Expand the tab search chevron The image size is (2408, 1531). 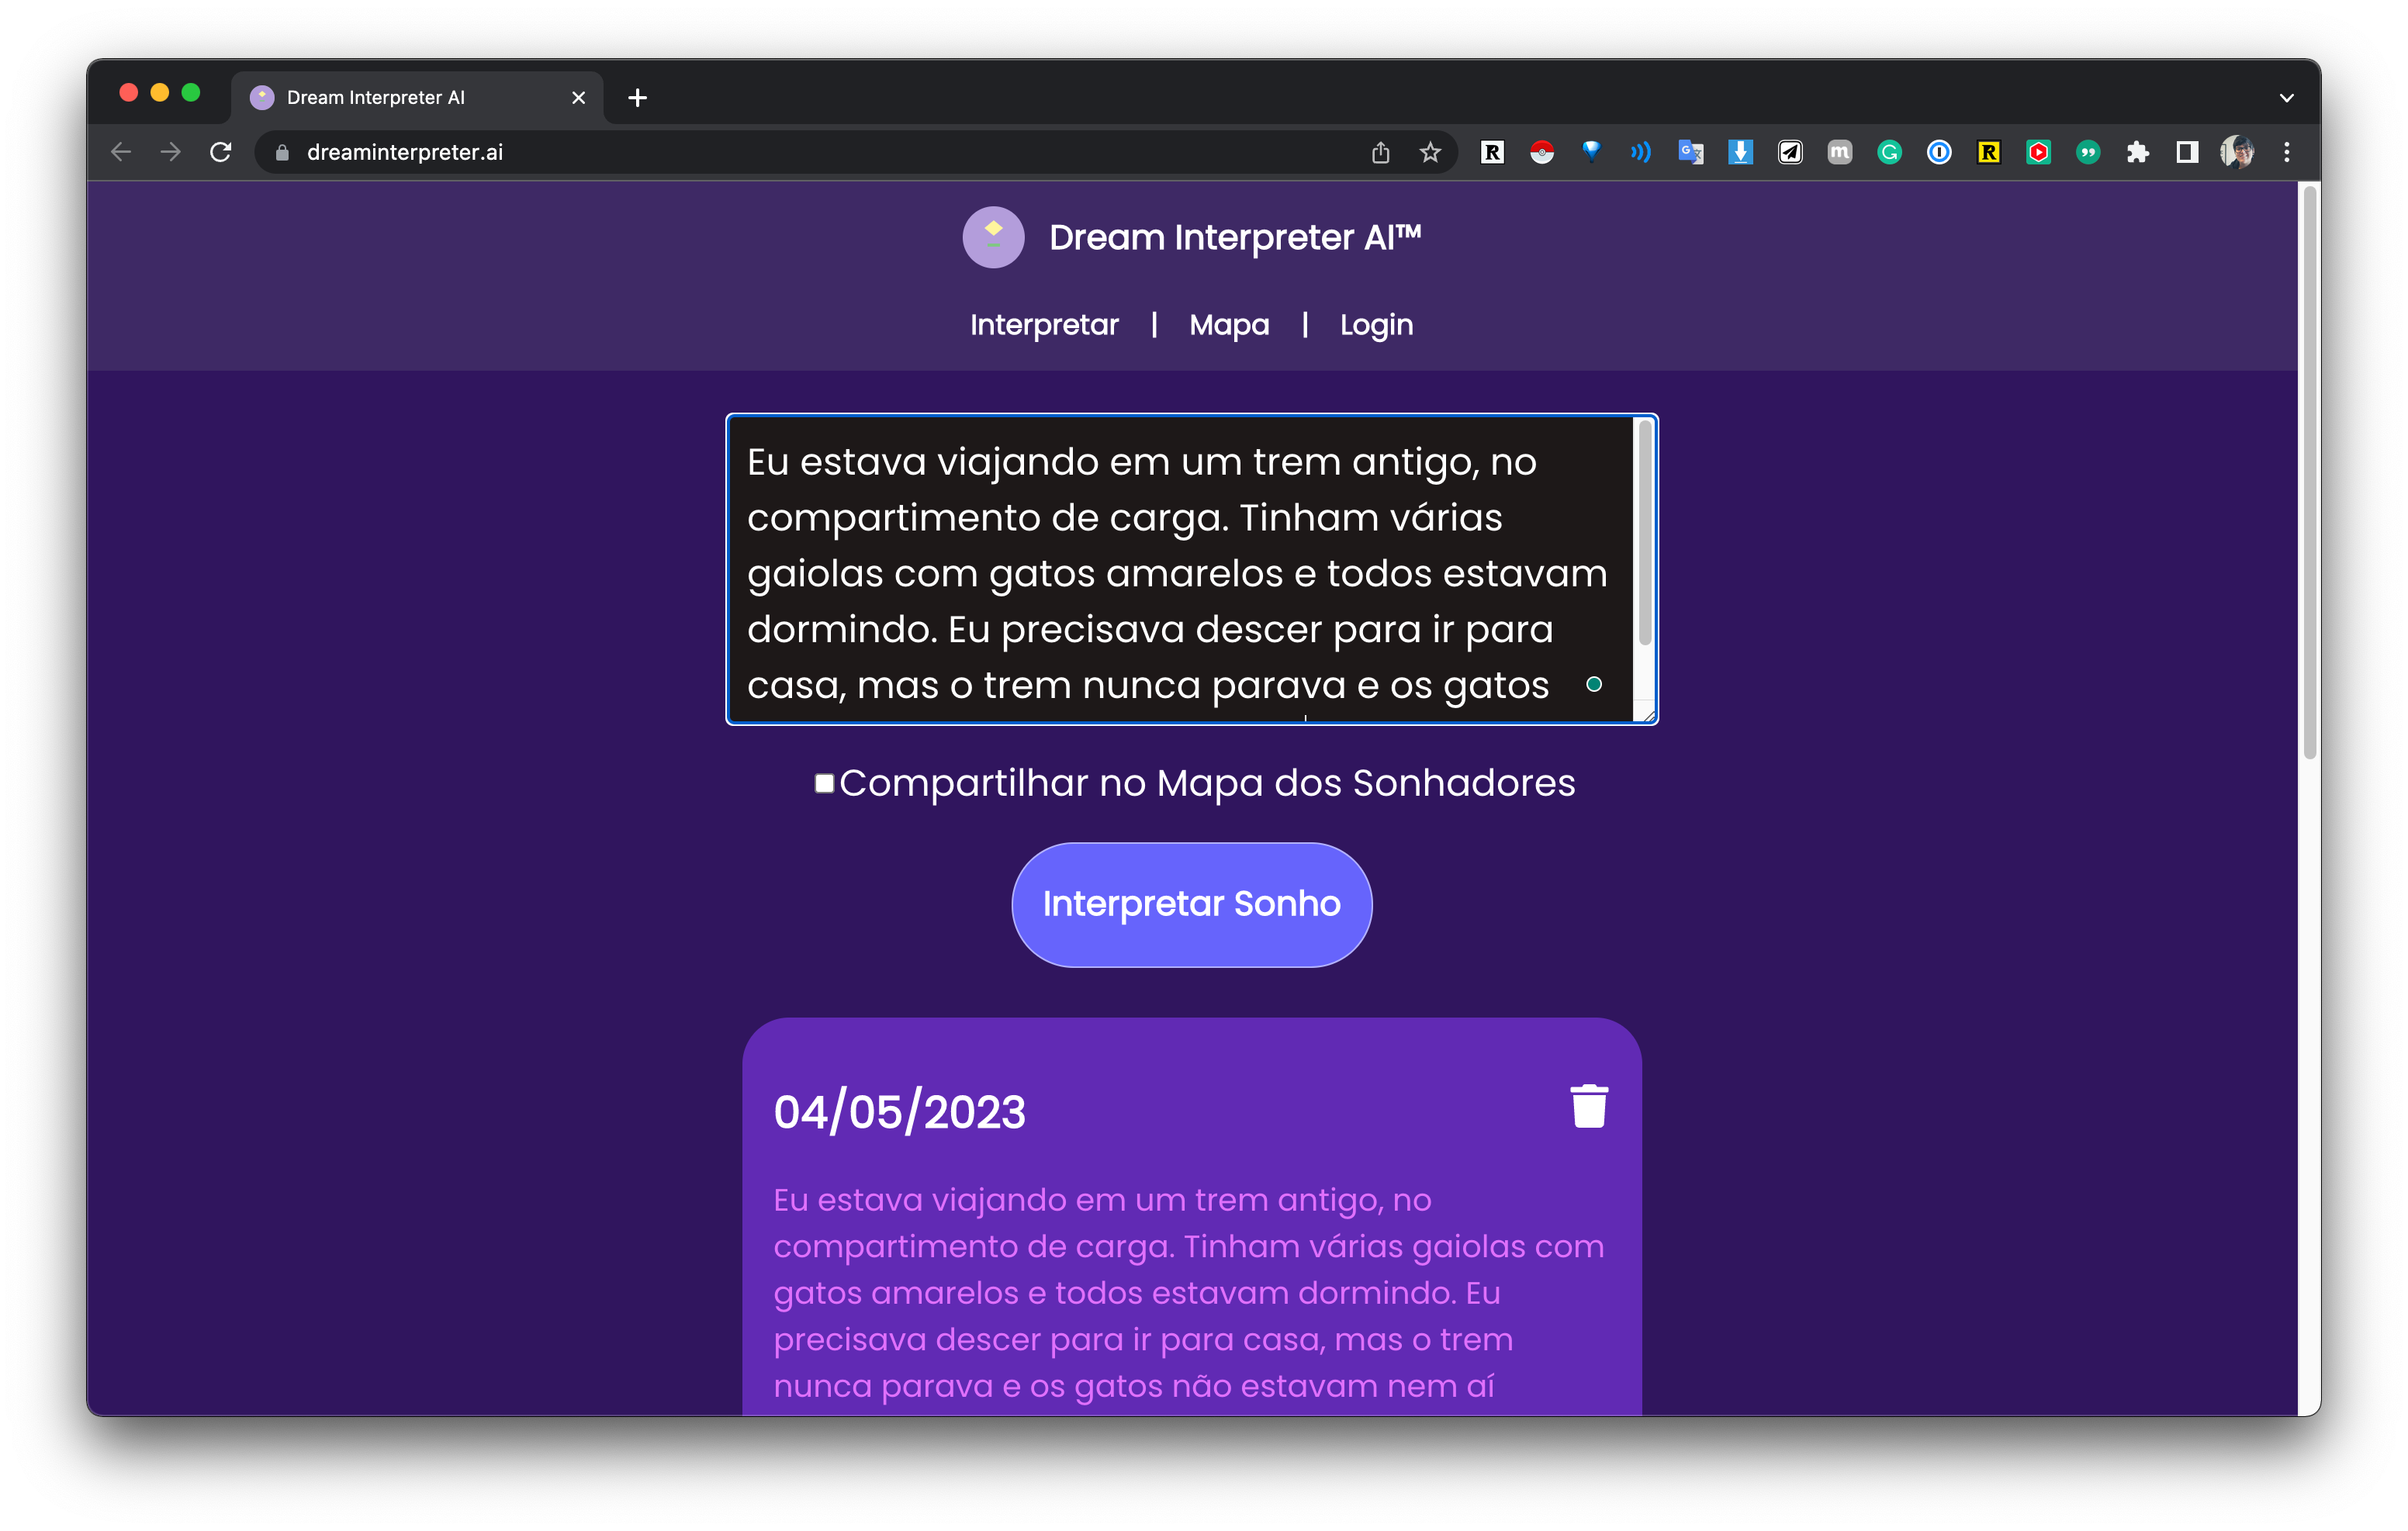tap(2286, 98)
